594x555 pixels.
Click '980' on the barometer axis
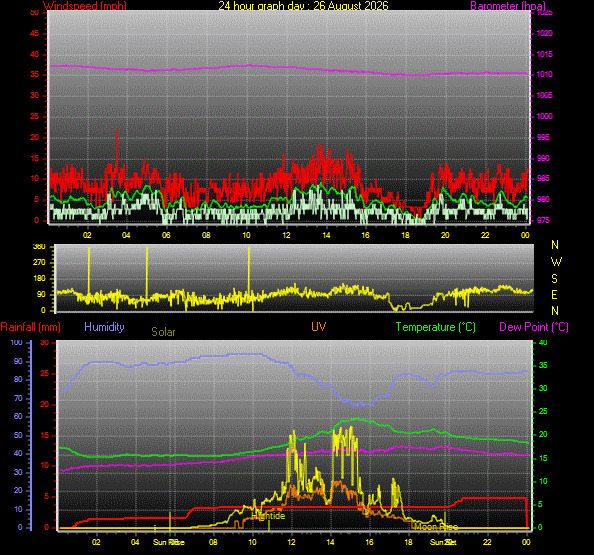click(x=543, y=199)
